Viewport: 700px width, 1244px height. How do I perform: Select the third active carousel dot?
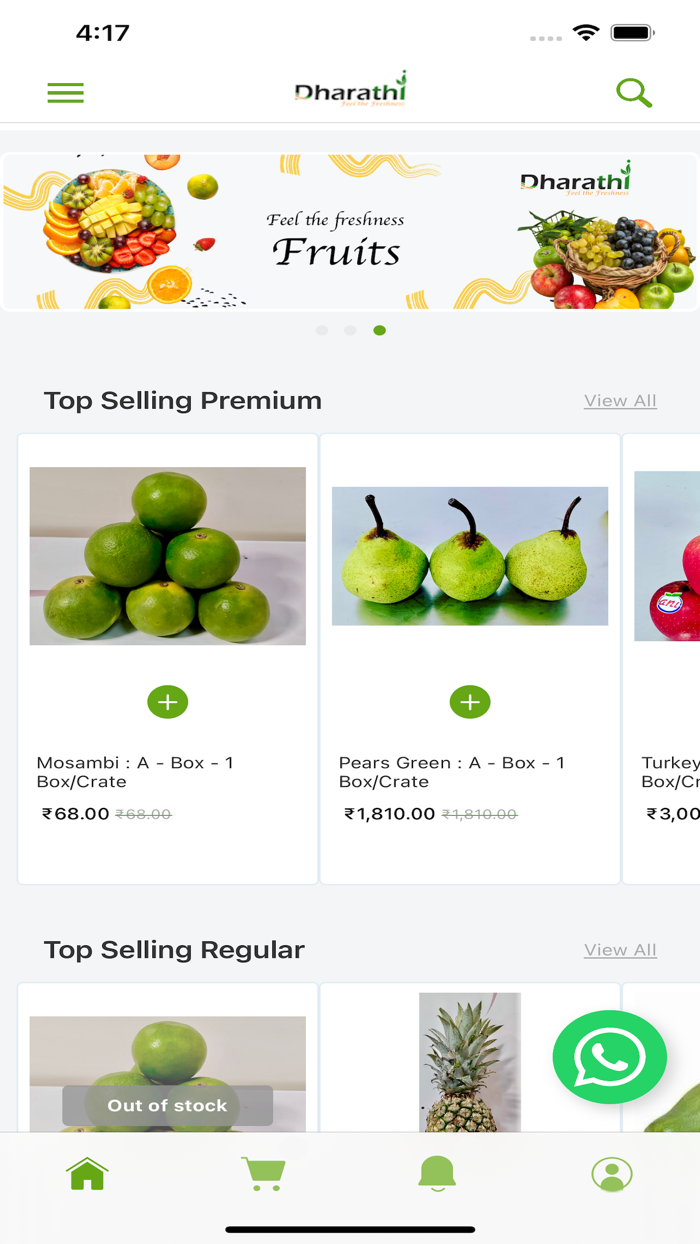click(x=379, y=330)
